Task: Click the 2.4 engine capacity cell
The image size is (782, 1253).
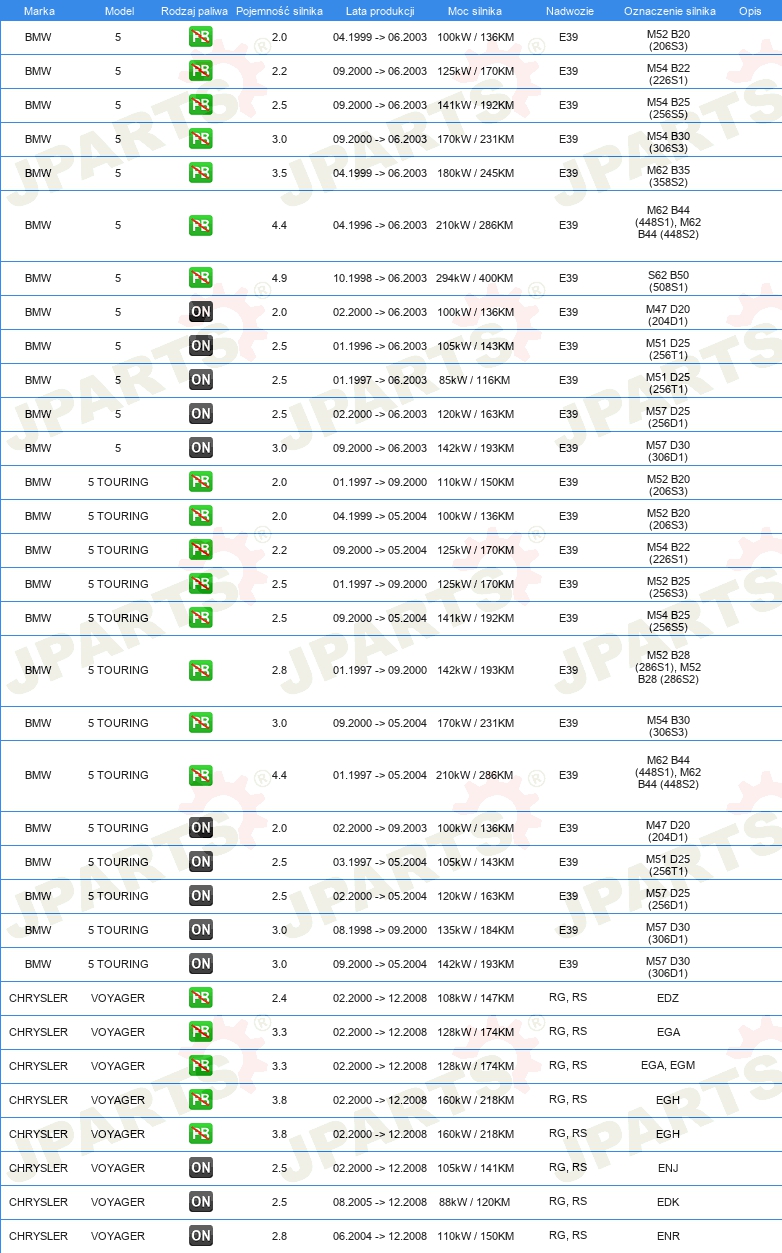Action: click(279, 998)
